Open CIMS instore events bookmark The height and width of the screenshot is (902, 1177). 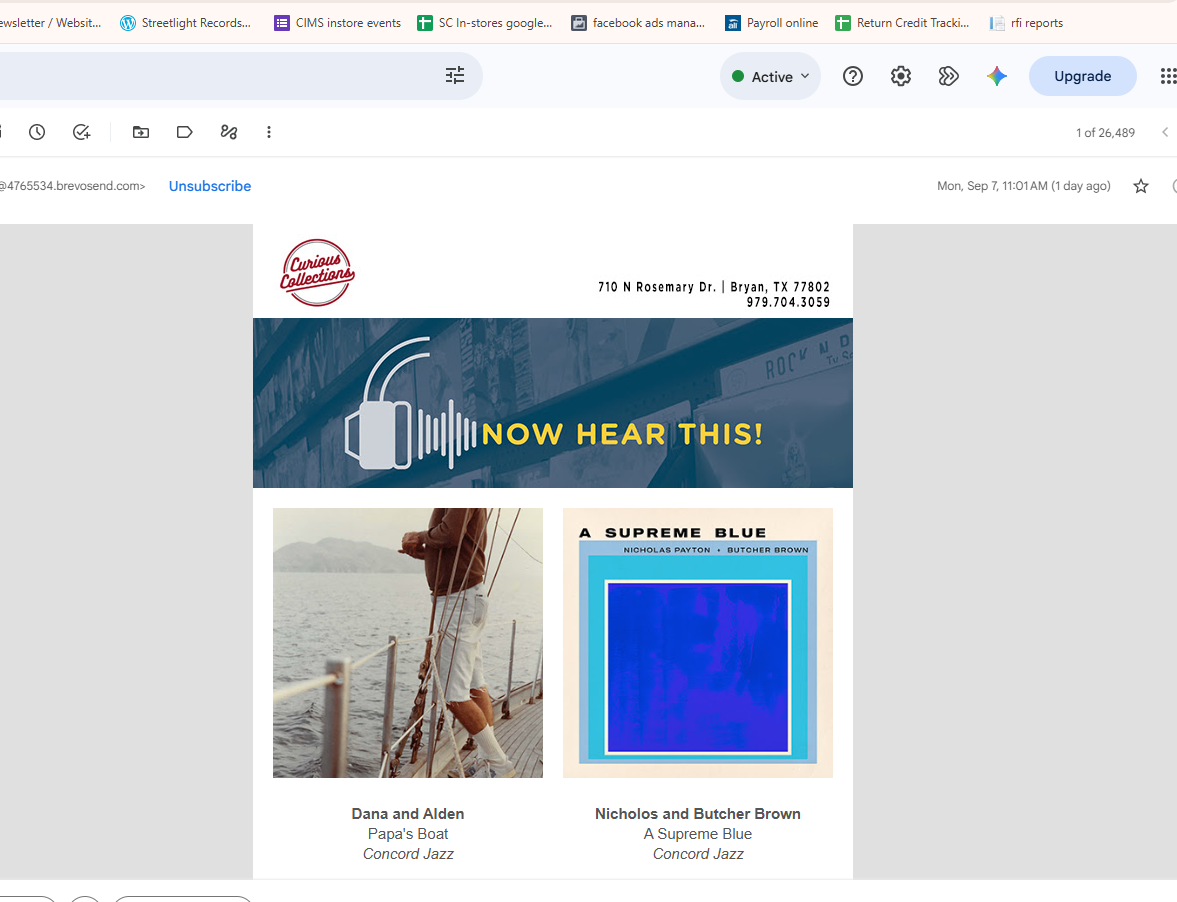(338, 23)
